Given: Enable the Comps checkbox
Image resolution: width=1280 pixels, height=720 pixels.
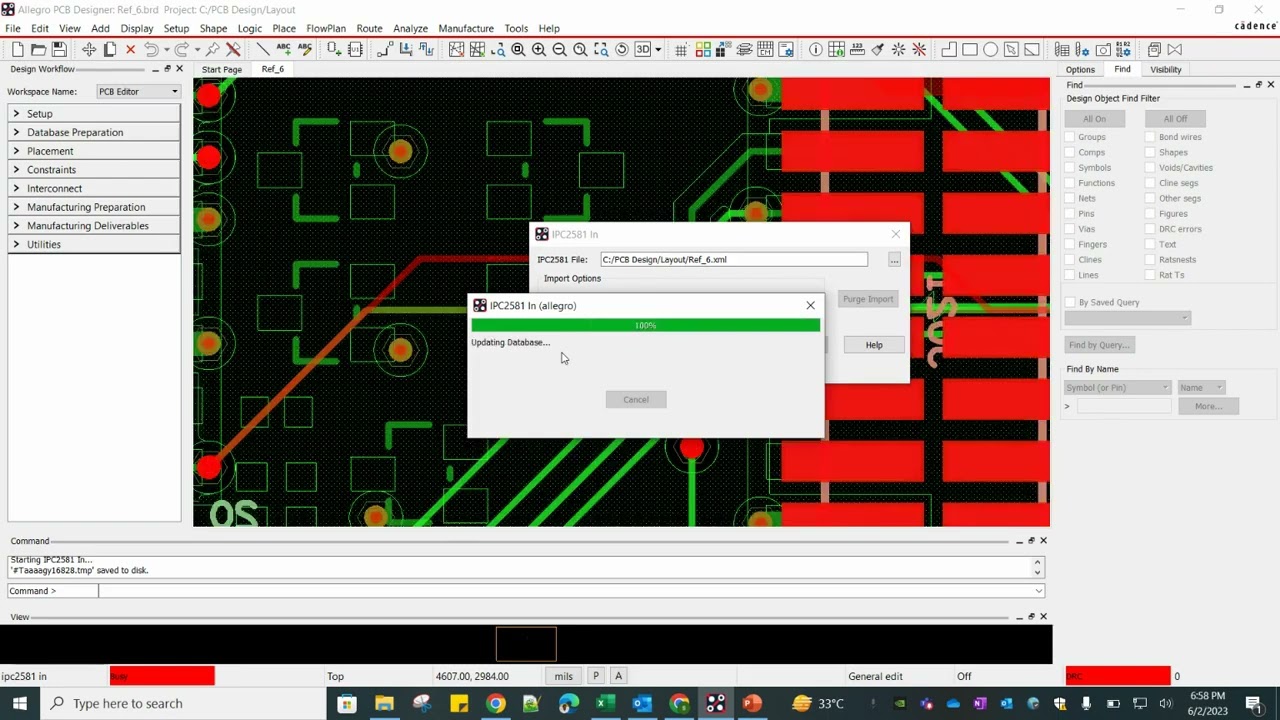Looking at the screenshot, I should [1070, 152].
